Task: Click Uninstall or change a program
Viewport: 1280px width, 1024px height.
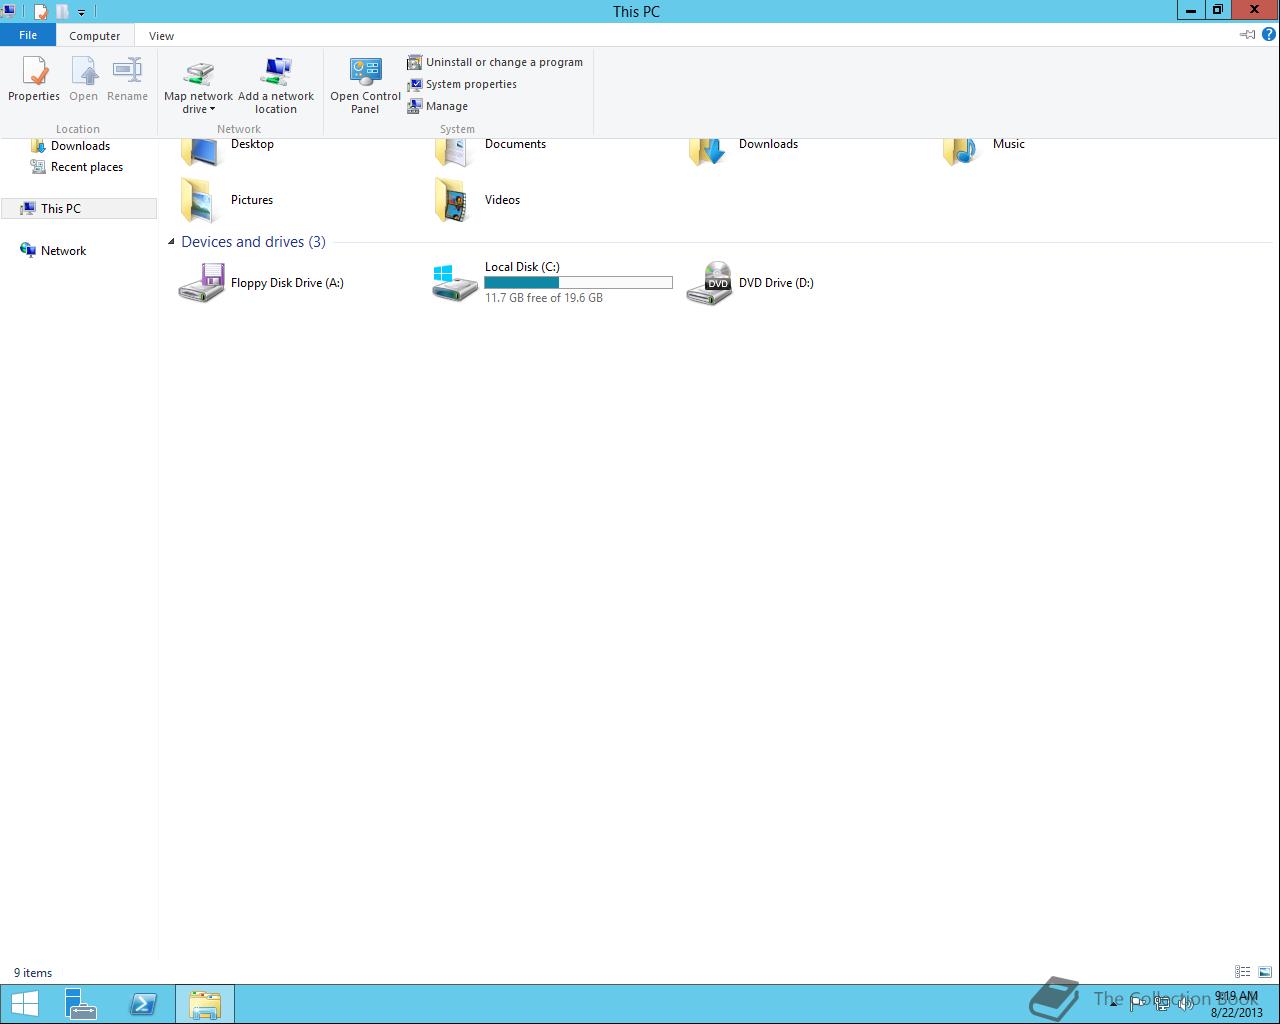Action: 495,62
